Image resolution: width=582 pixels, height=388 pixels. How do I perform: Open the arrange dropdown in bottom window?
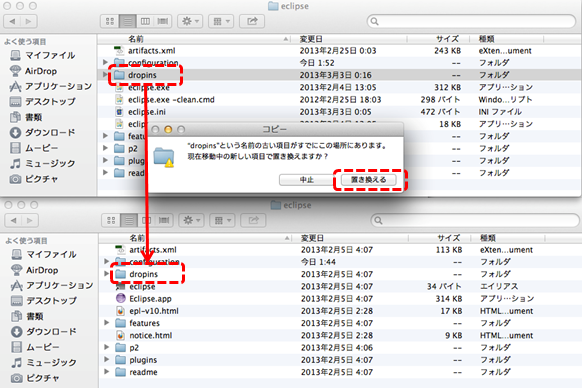[222, 220]
